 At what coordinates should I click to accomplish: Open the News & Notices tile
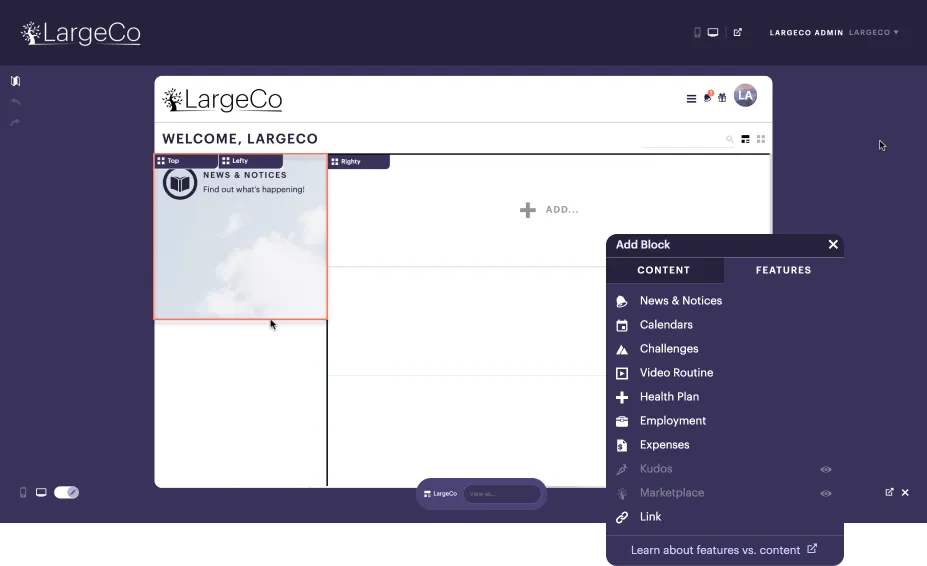click(x=241, y=237)
